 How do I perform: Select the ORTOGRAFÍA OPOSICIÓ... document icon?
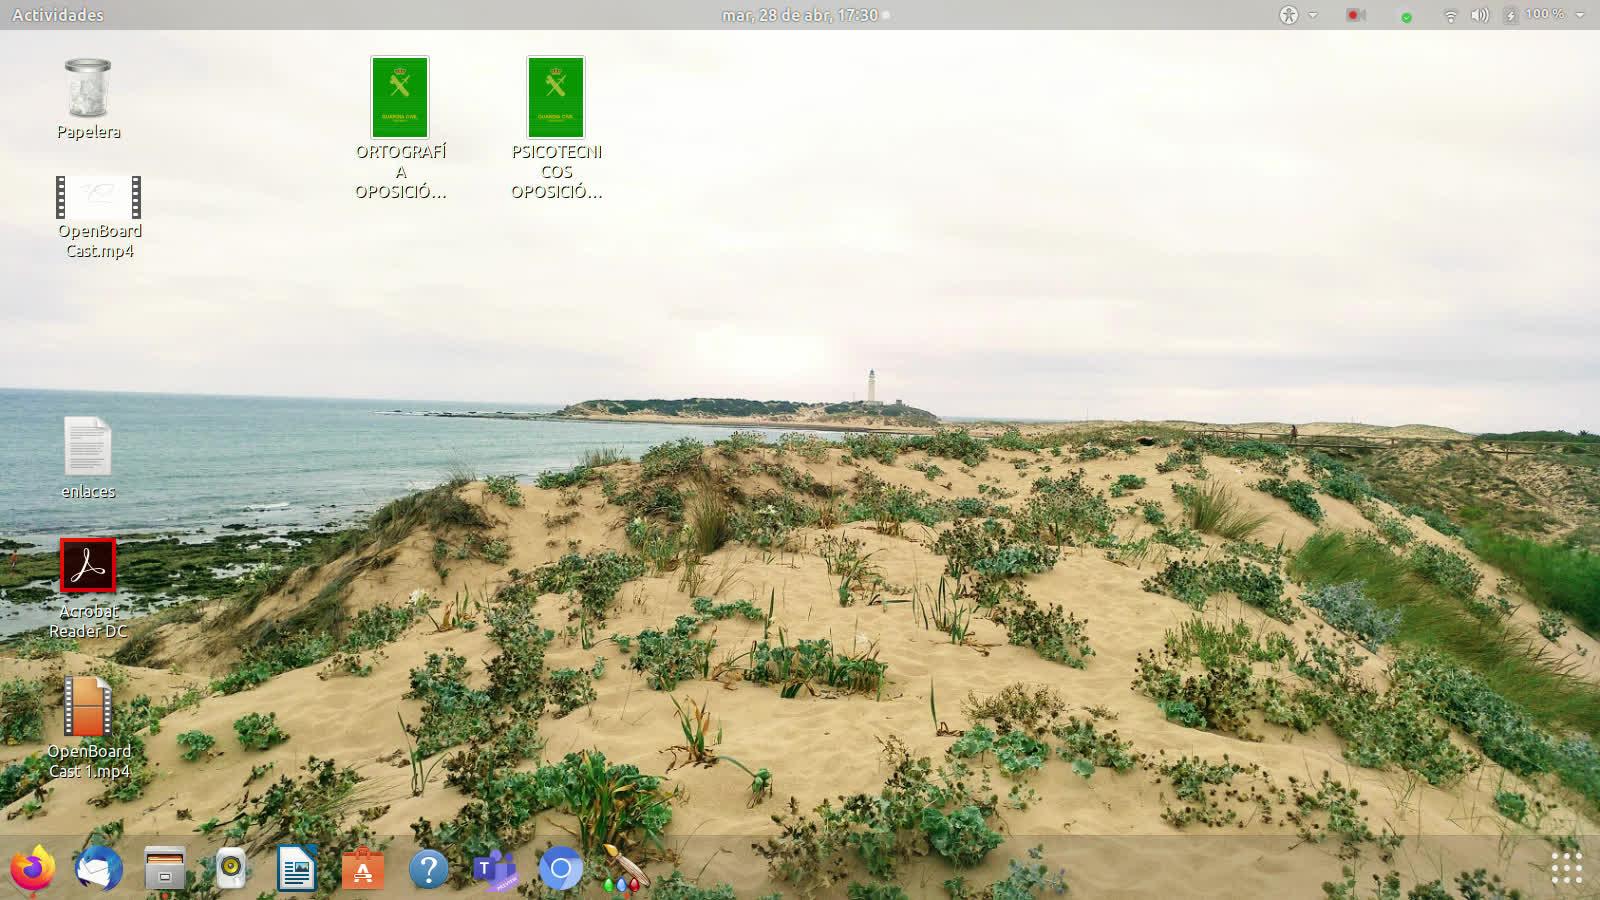pyautogui.click(x=400, y=97)
